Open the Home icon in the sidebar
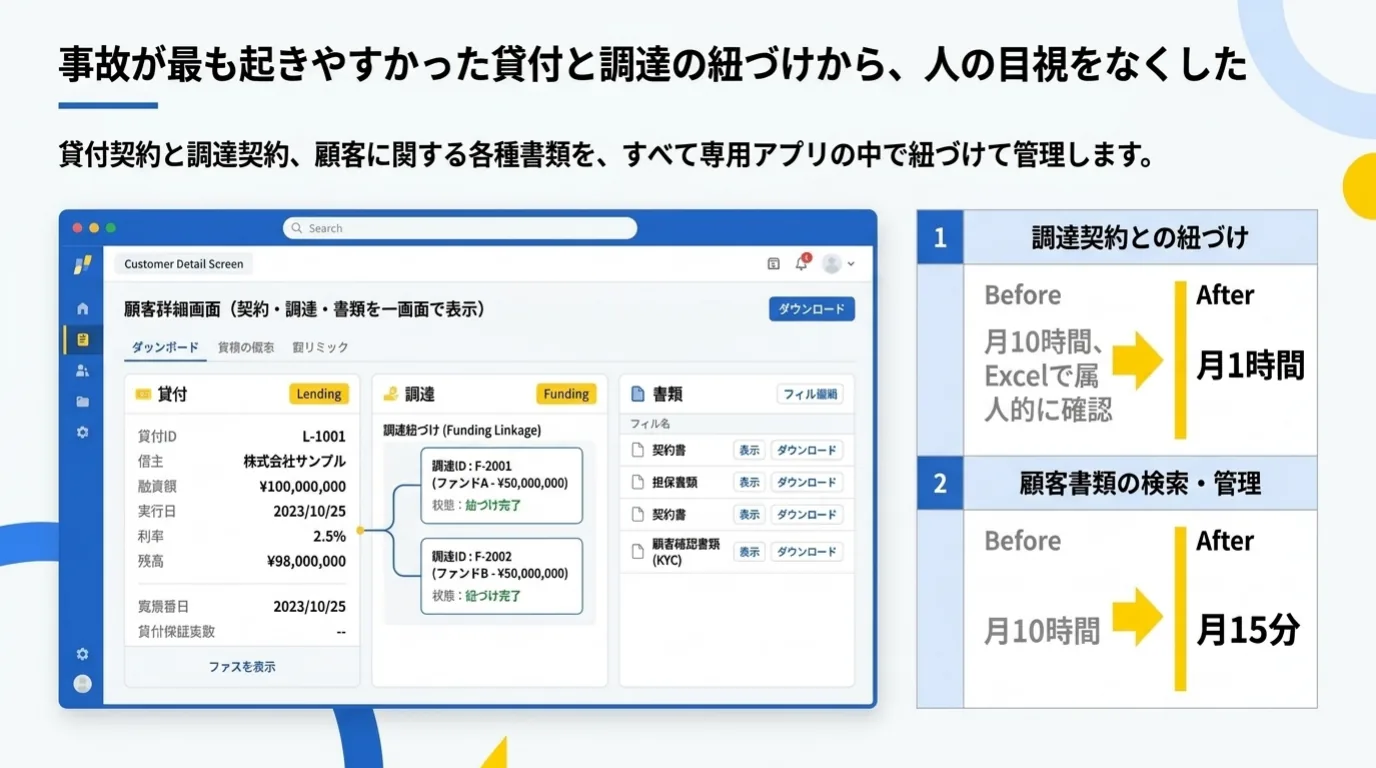 click(x=83, y=309)
